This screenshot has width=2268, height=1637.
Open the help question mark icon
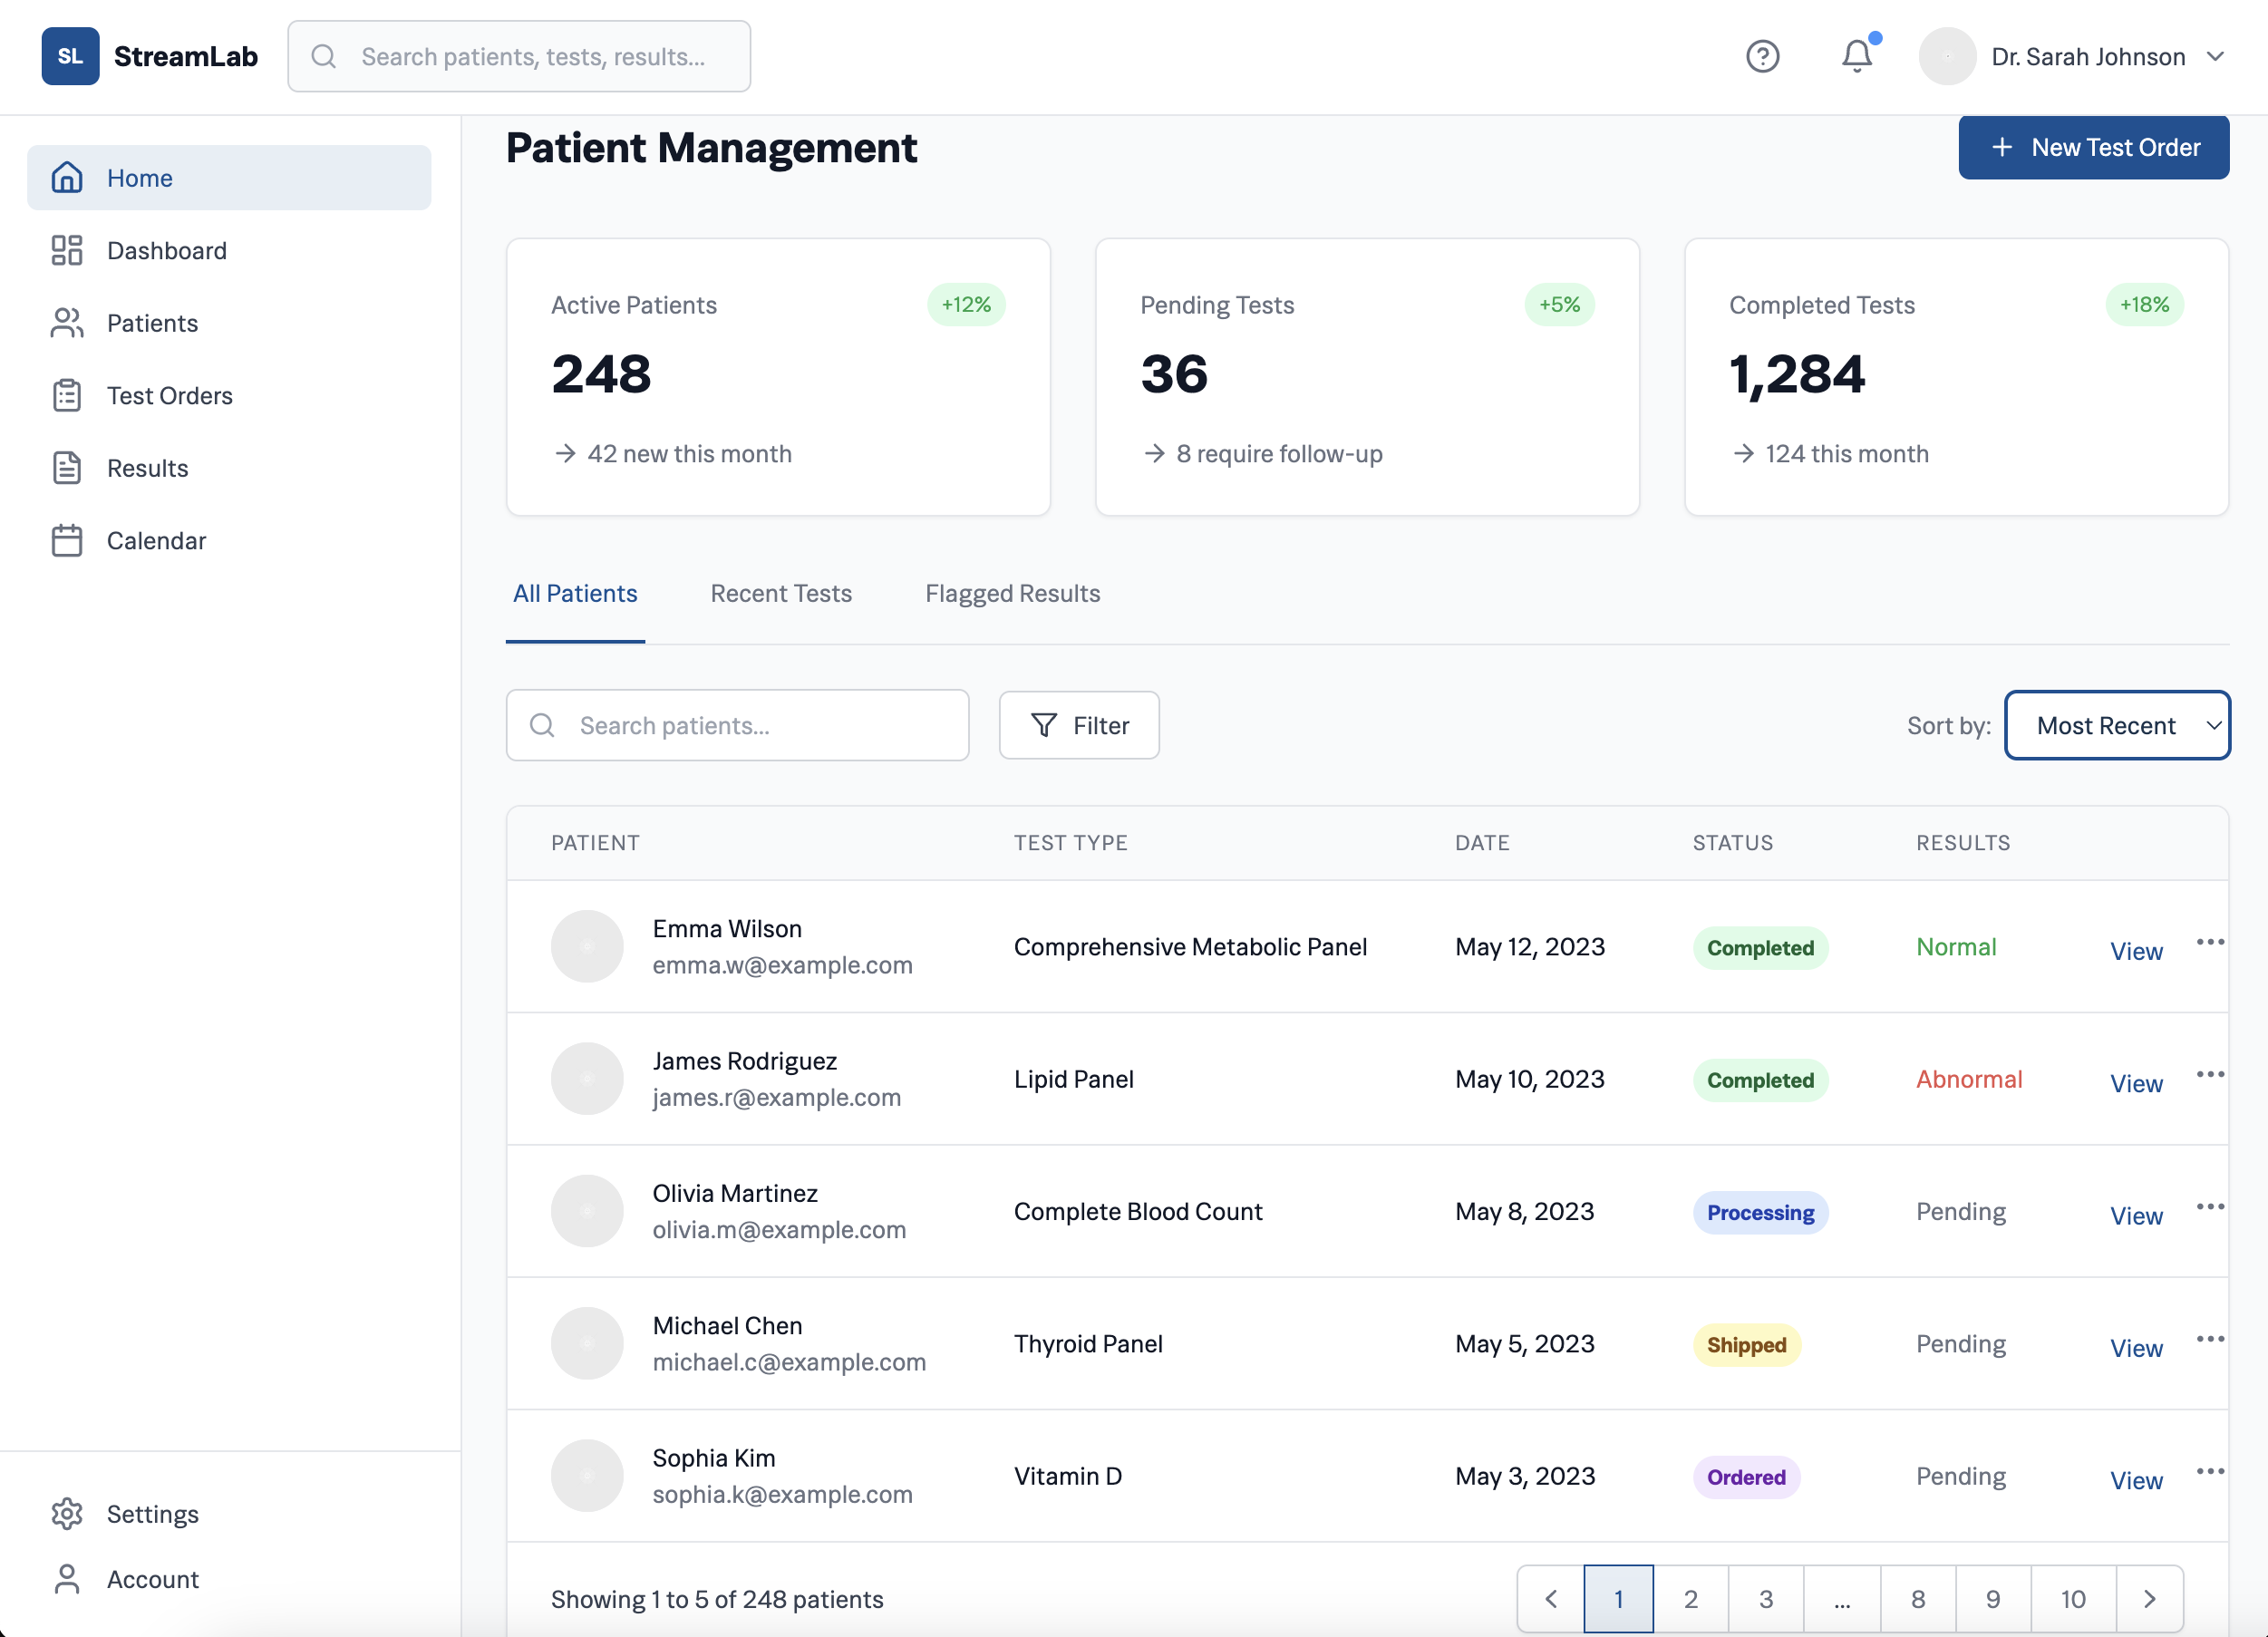[1763, 56]
